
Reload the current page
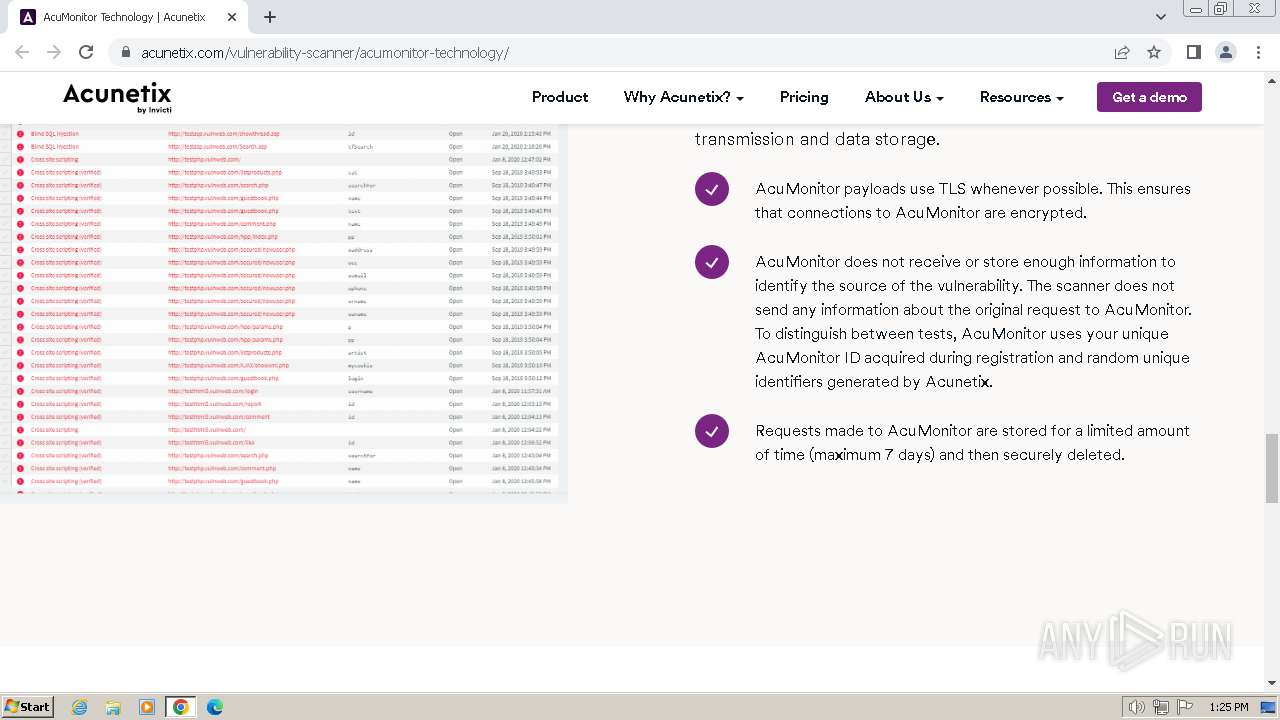[x=86, y=52]
